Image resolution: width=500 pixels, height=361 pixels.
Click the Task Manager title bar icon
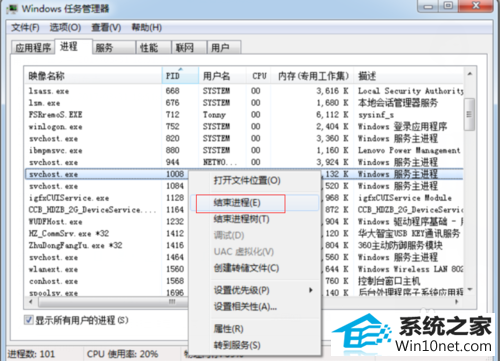tap(12, 9)
